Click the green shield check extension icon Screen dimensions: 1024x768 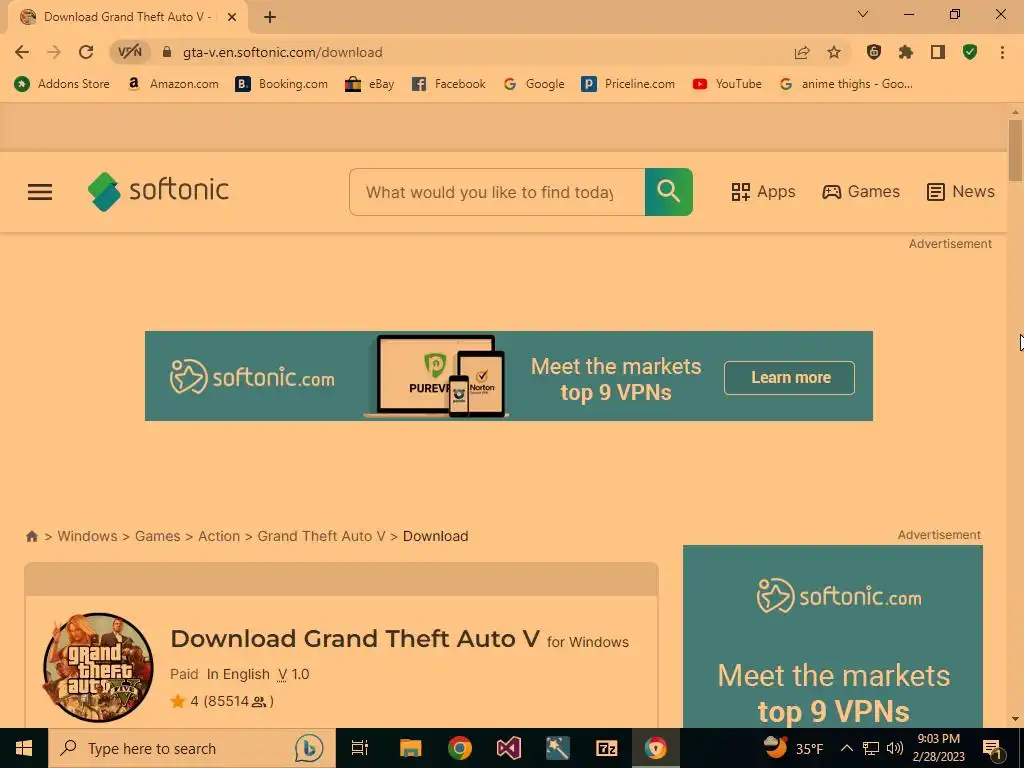coord(970,52)
